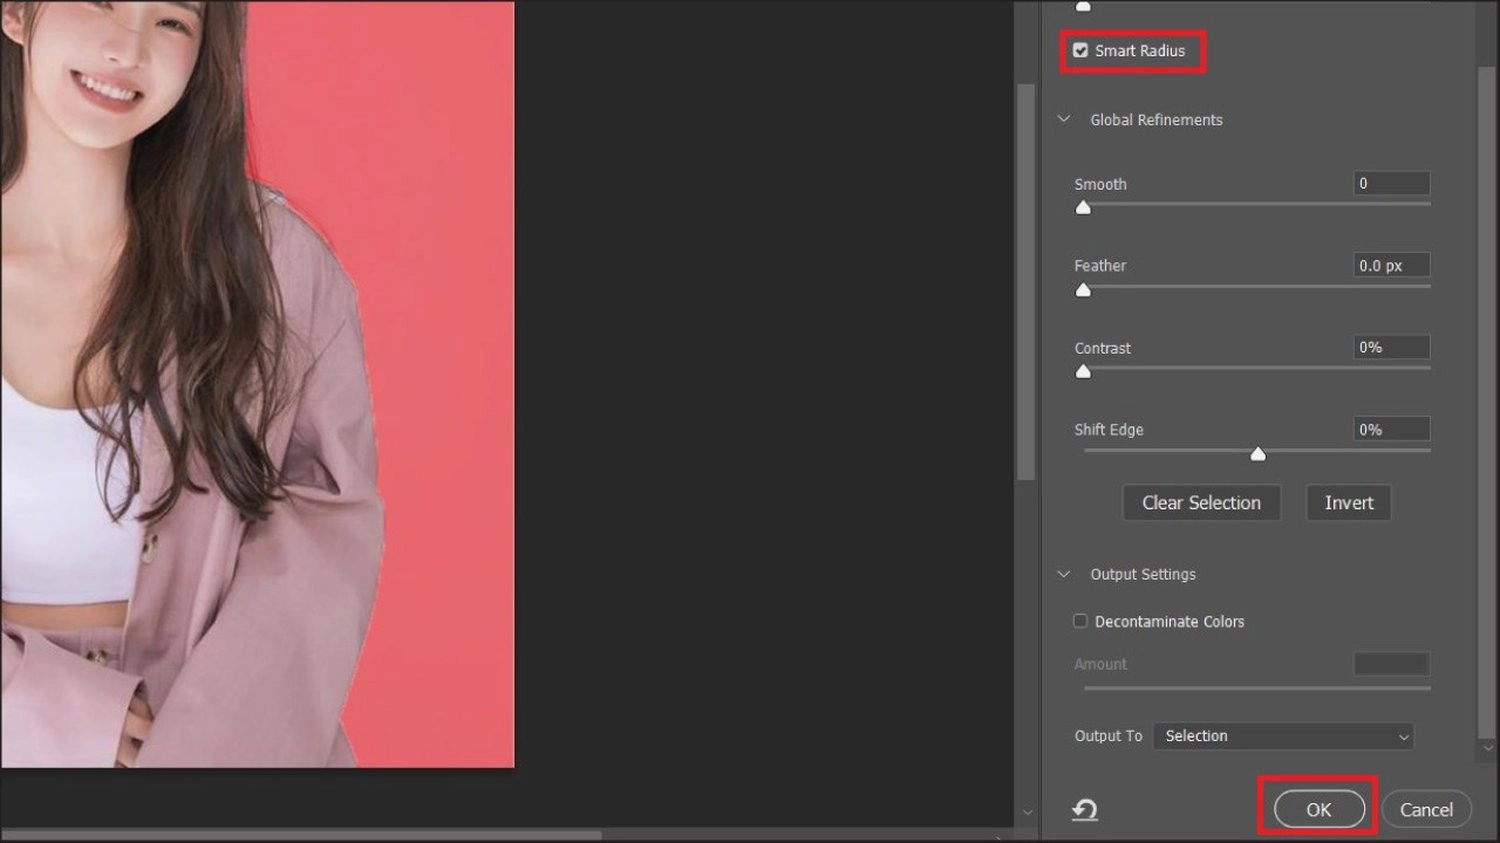Click the Output Settings heading text
This screenshot has height=843, width=1500.
pyautogui.click(x=1143, y=574)
